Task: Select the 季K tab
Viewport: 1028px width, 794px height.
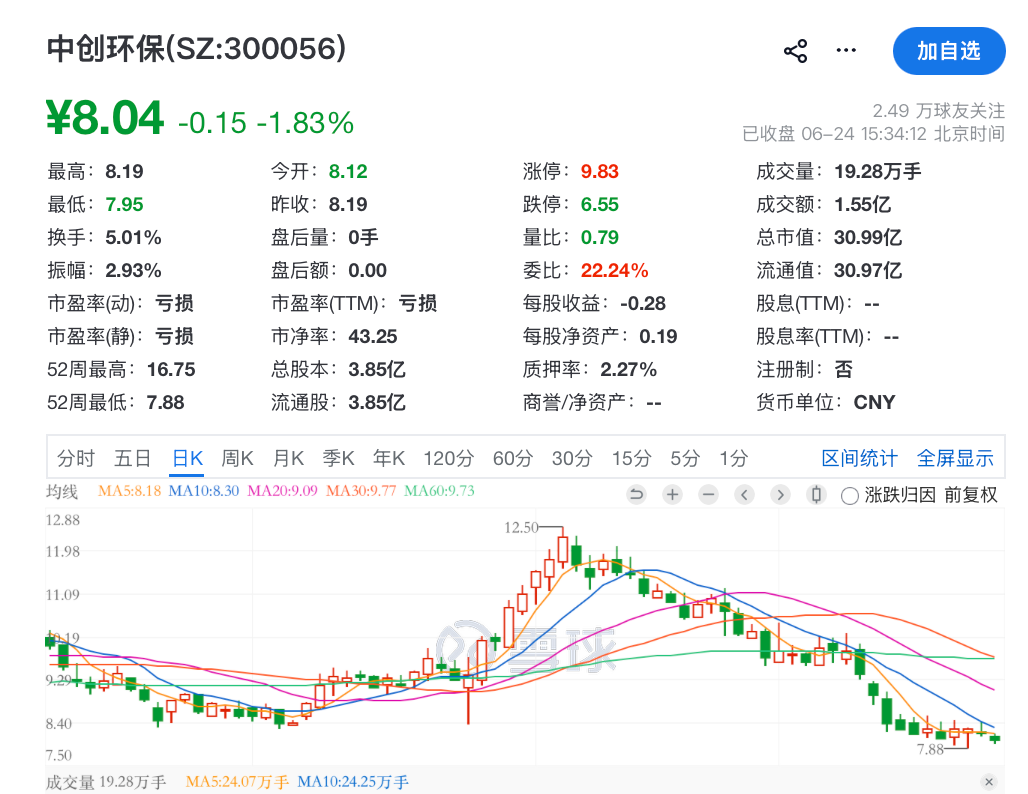Action: [x=338, y=458]
